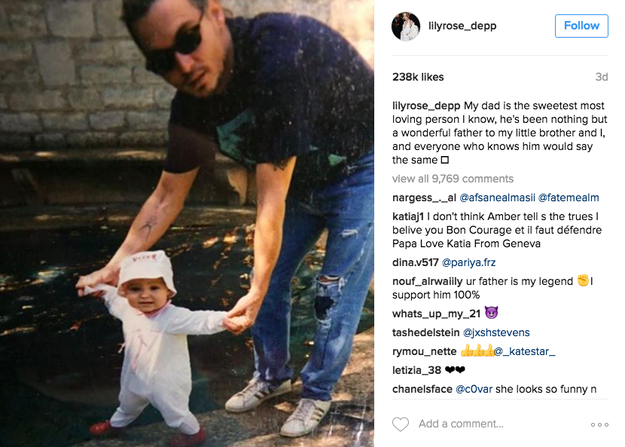The height and width of the screenshot is (447, 625).
Task: Open lilyrose_depp profile picture avatar
Action: pyautogui.click(x=406, y=26)
